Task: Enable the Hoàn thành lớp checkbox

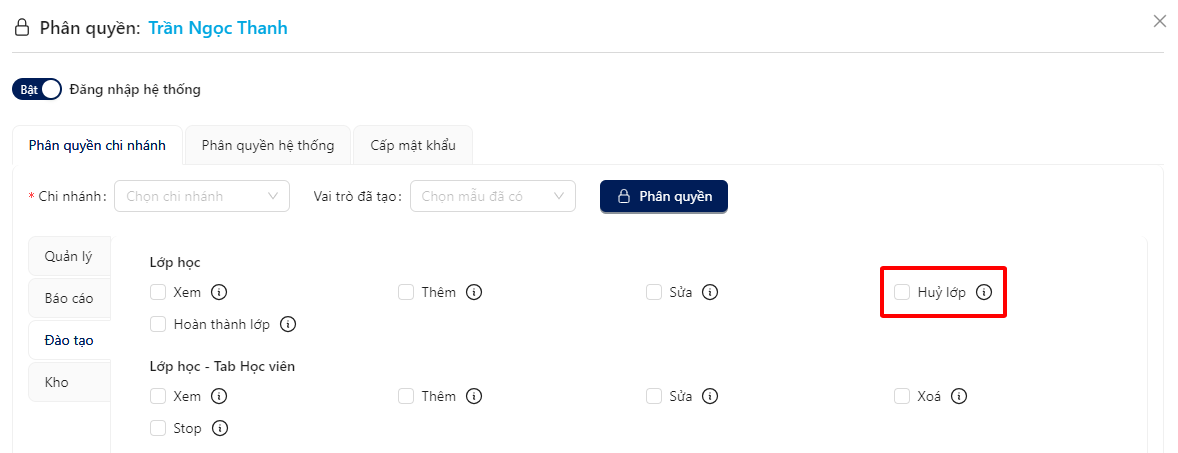Action: pos(158,325)
